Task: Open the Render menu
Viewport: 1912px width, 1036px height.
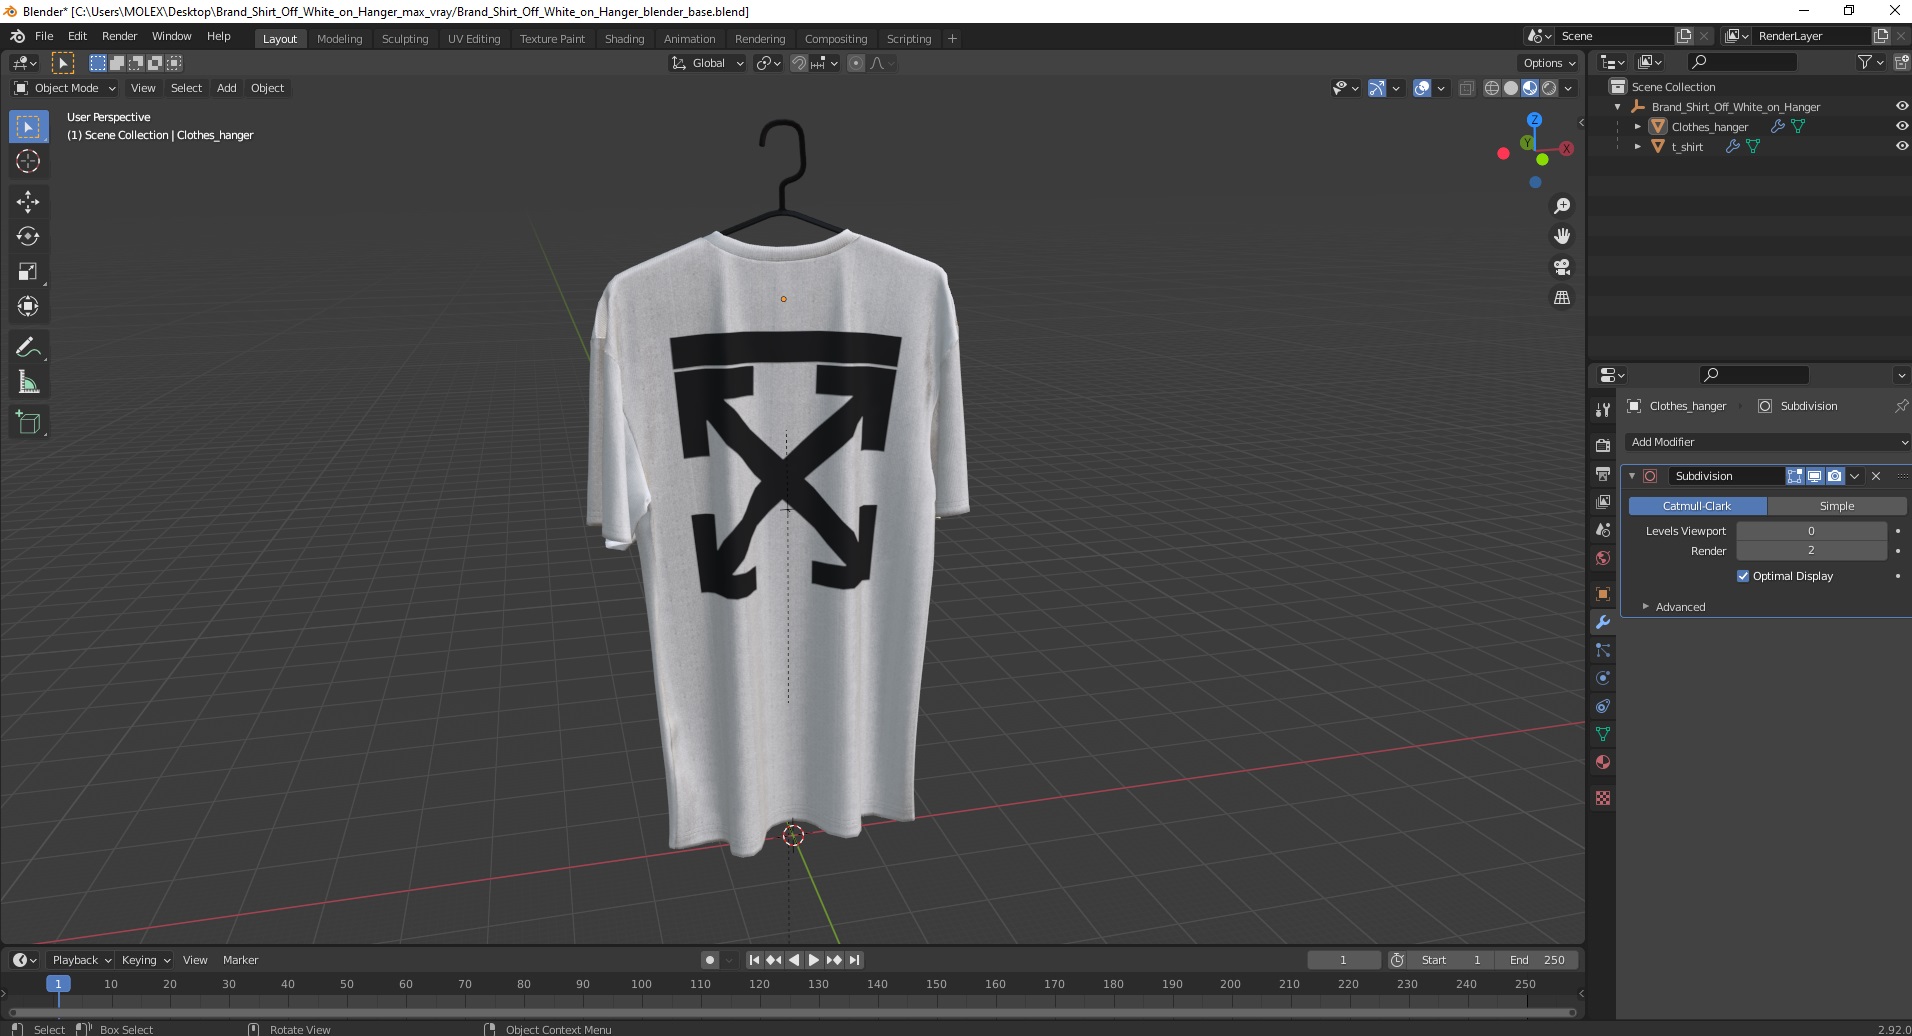Action: point(119,36)
